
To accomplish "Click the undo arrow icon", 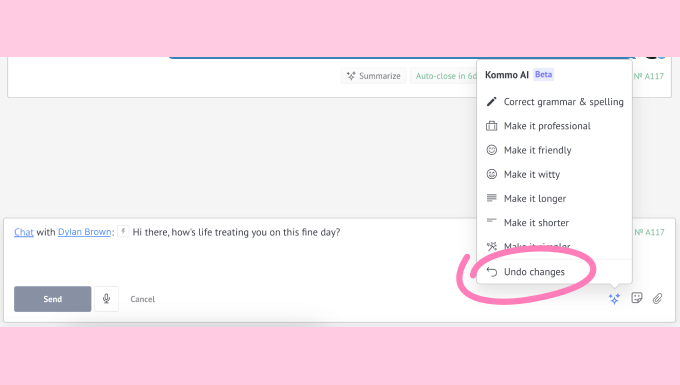I will pos(491,272).
